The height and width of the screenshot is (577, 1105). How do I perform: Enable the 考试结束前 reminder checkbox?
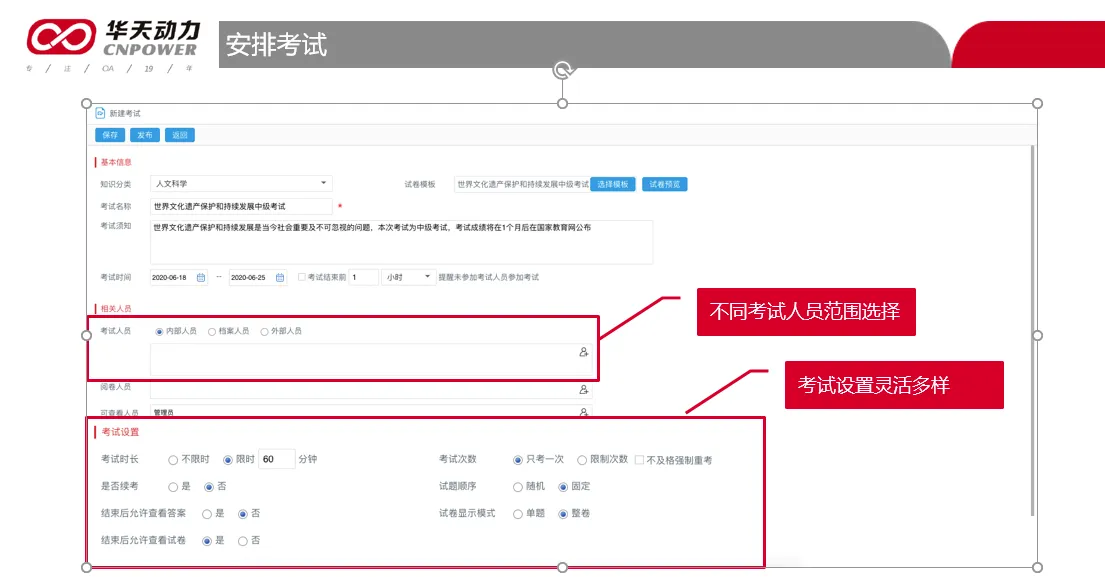pyautogui.click(x=302, y=277)
